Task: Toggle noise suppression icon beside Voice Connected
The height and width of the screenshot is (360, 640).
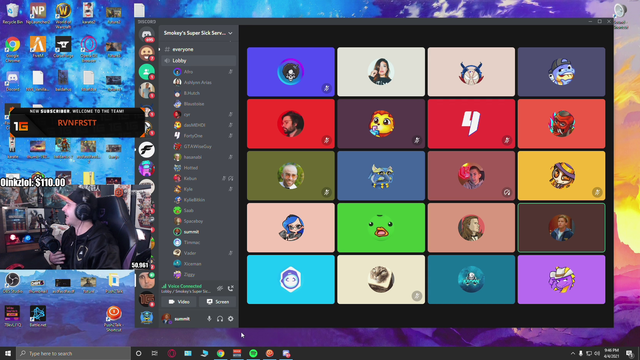Action: click(x=220, y=288)
